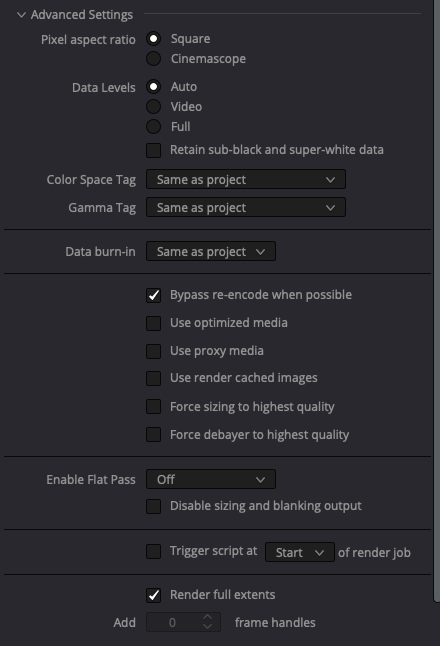Viewport: 440px width, 646px height.
Task: Select Square pixel aspect ratio
Action: pos(154,39)
